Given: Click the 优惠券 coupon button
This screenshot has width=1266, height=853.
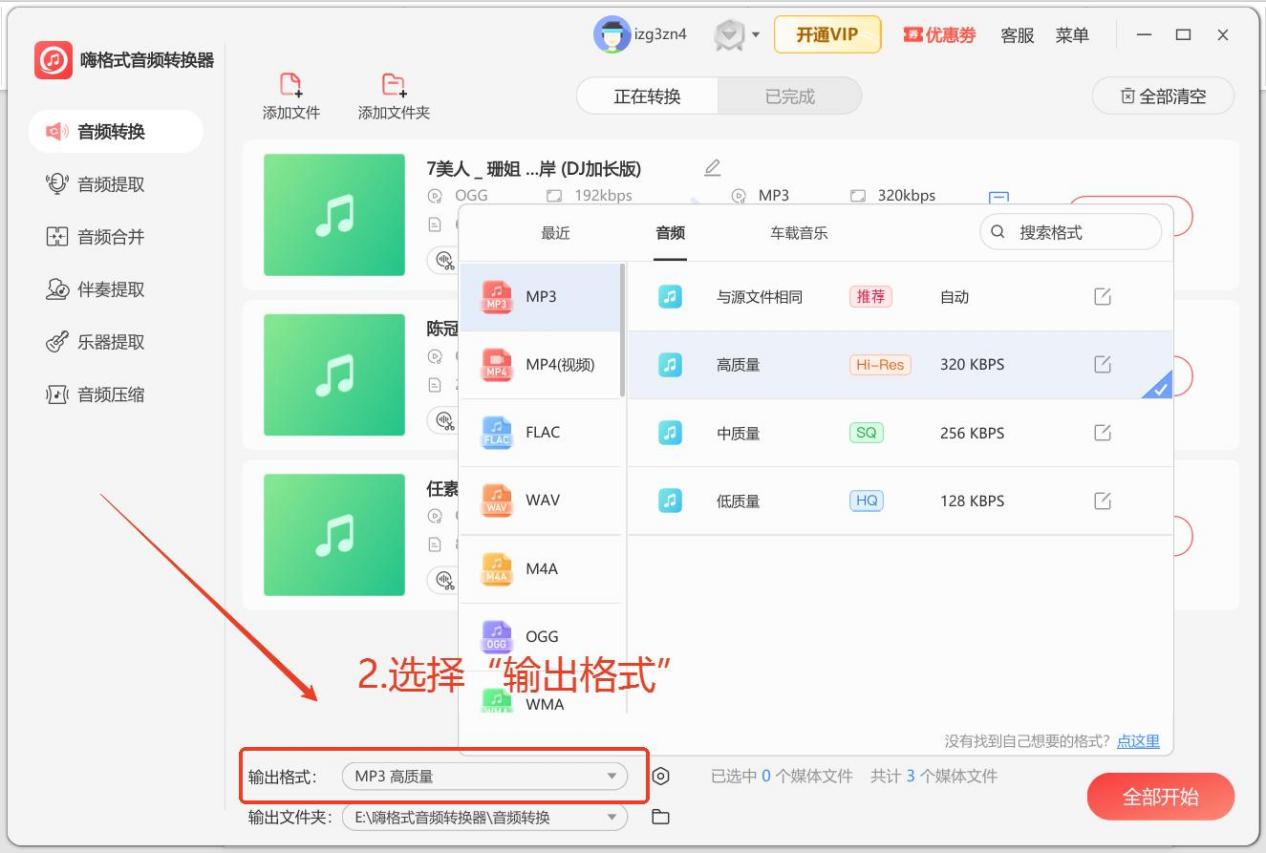Looking at the screenshot, I should pos(939,35).
